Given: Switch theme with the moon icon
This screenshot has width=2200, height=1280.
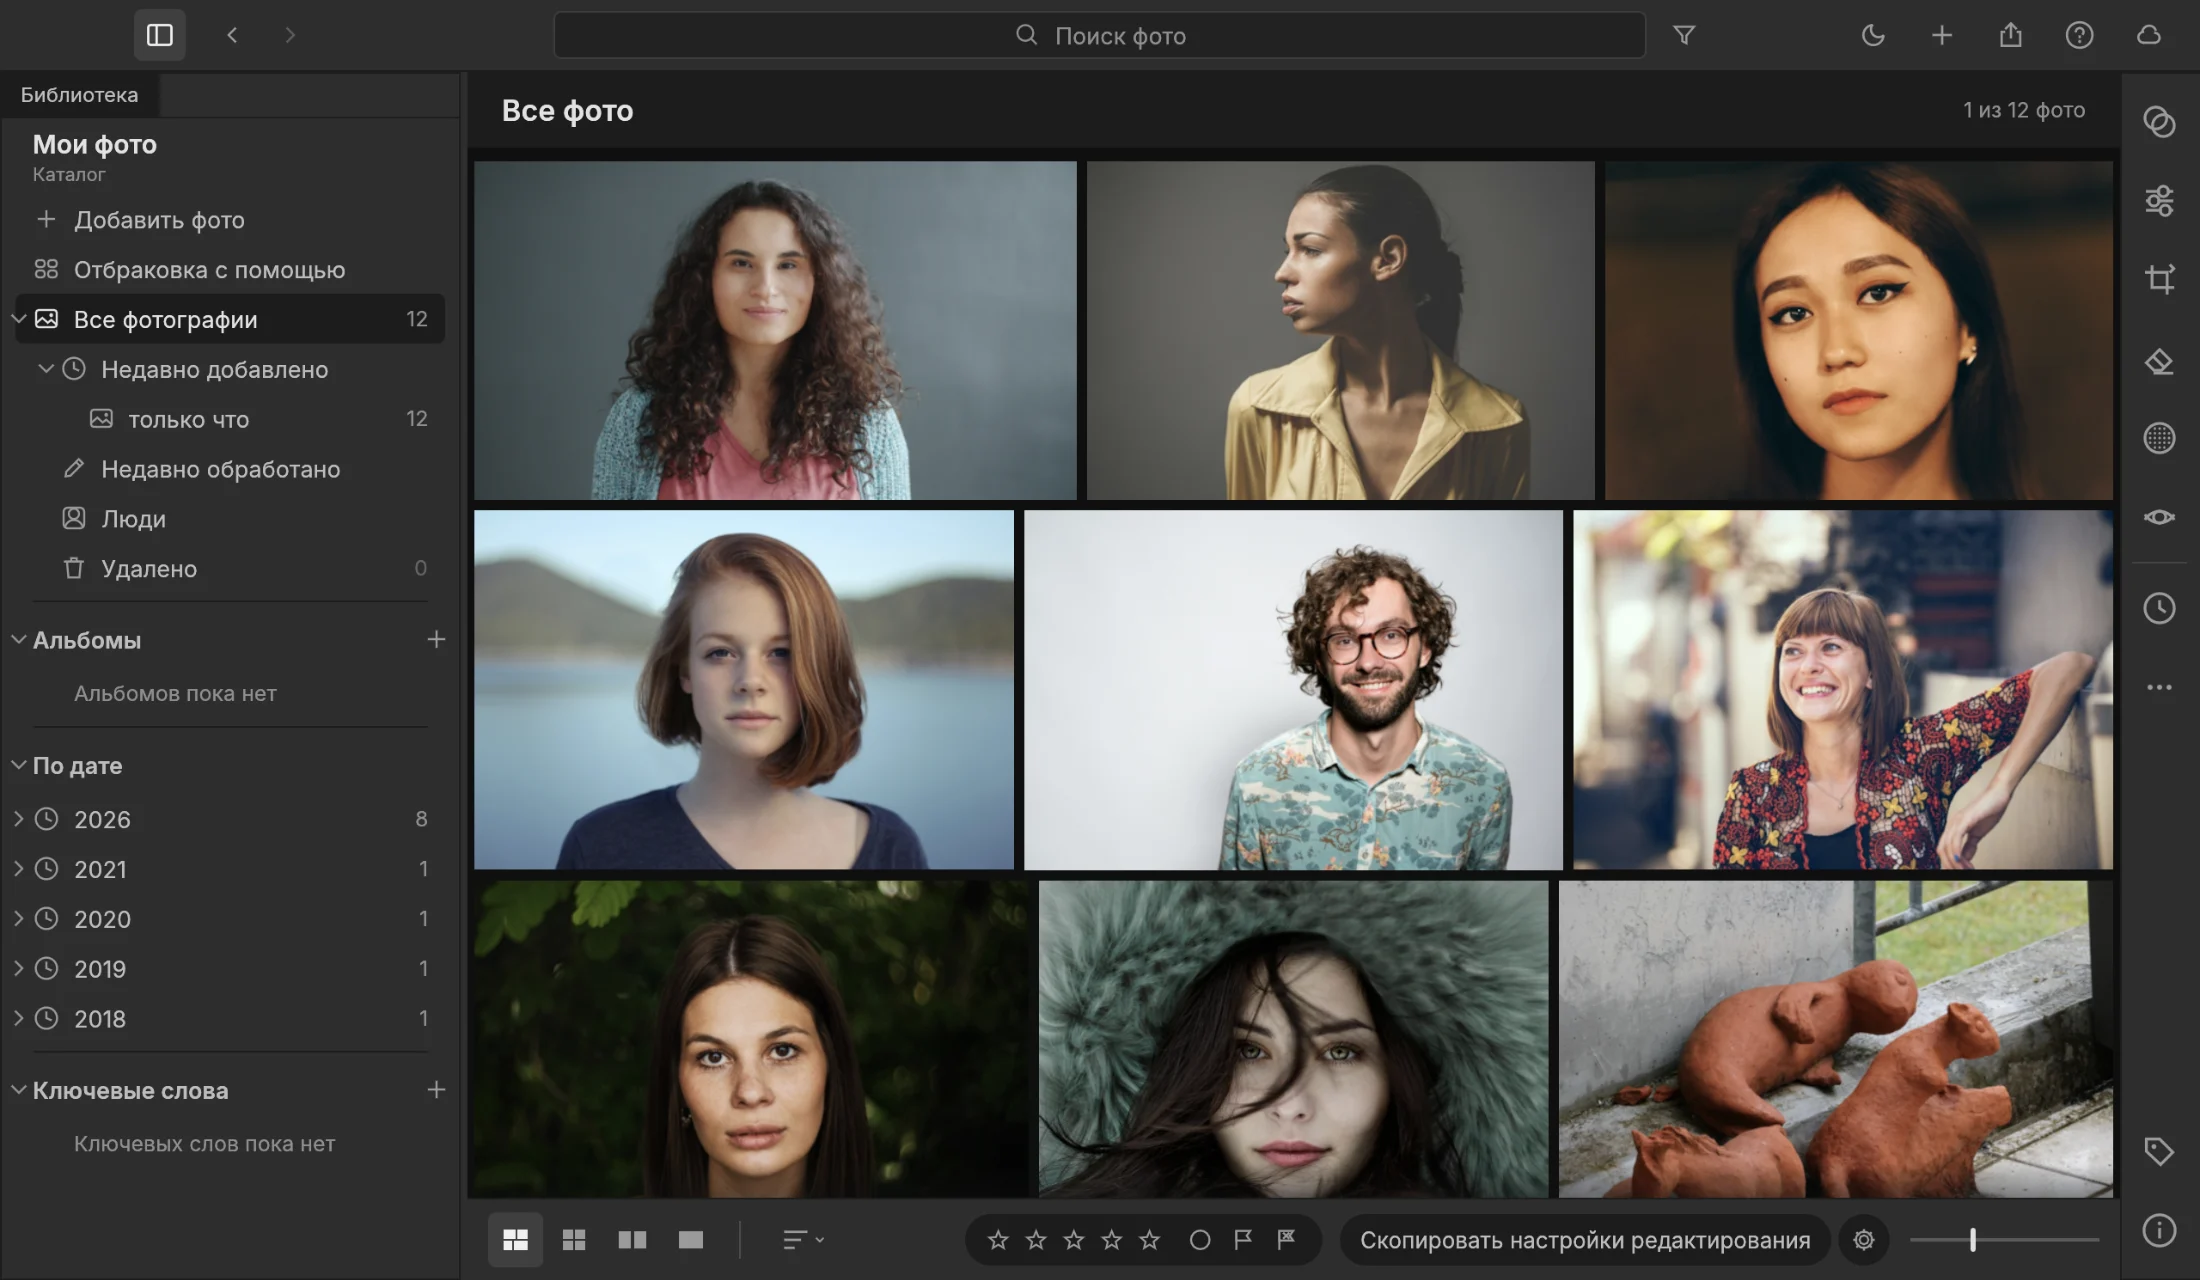Looking at the screenshot, I should tap(1873, 35).
